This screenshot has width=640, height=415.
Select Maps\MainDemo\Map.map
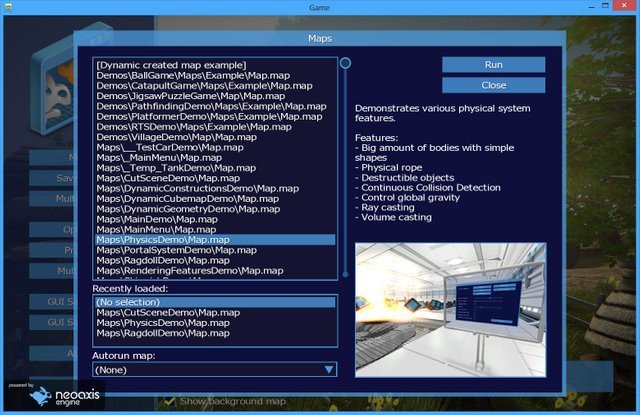click(x=215, y=219)
